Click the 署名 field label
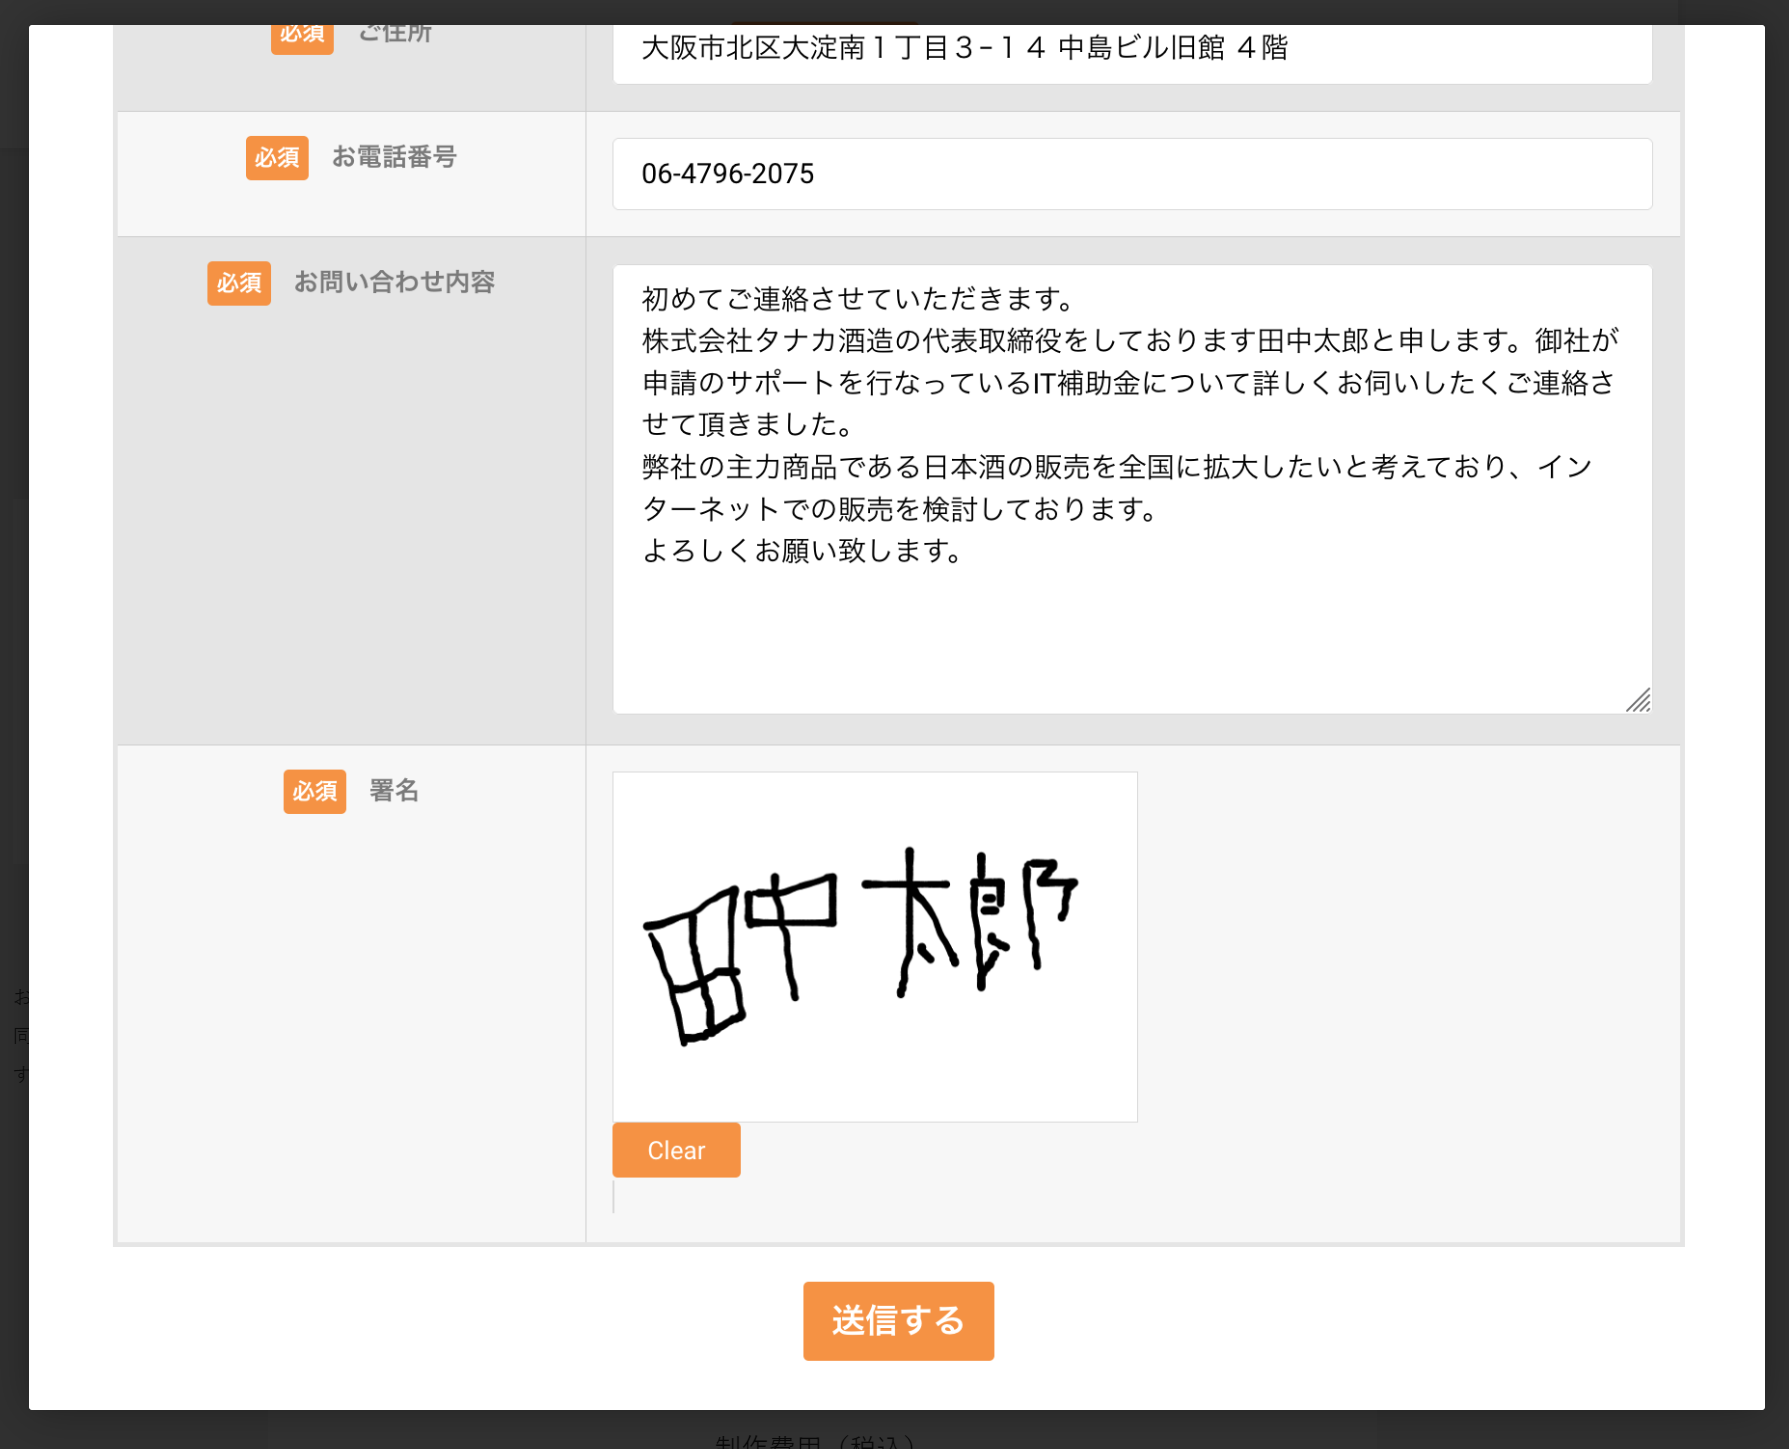 [x=394, y=790]
